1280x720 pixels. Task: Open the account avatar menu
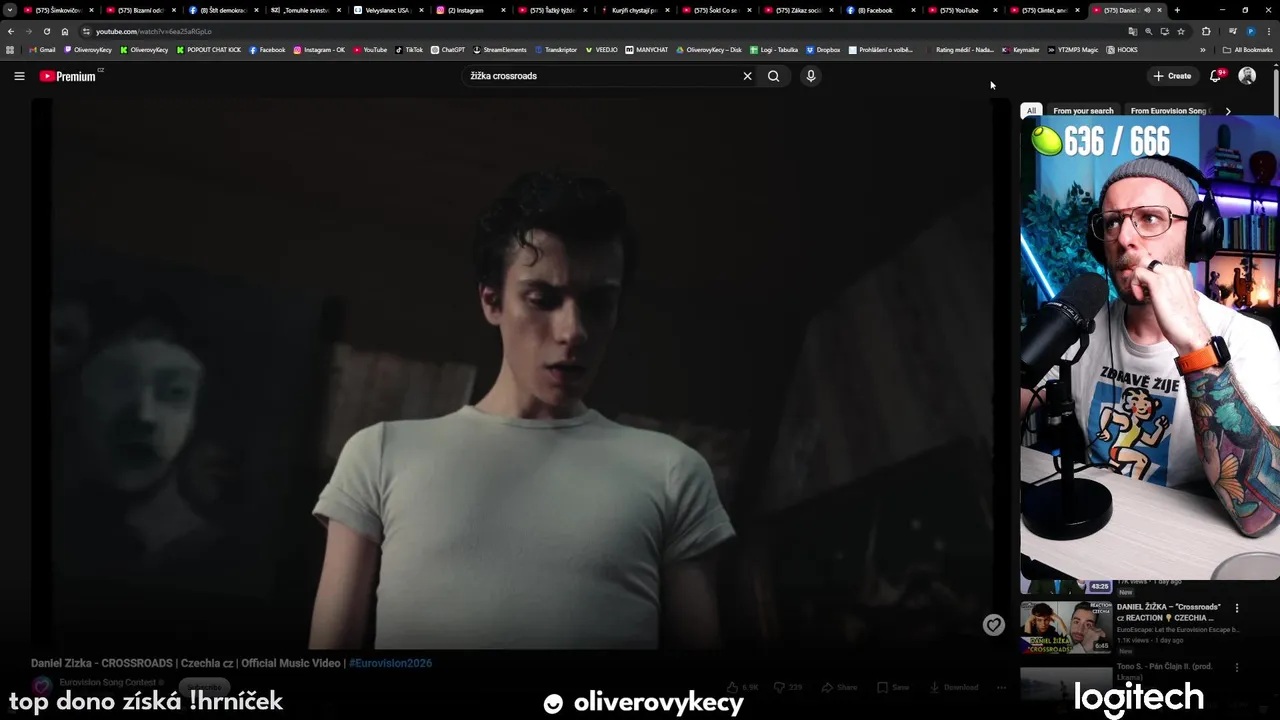(1247, 76)
